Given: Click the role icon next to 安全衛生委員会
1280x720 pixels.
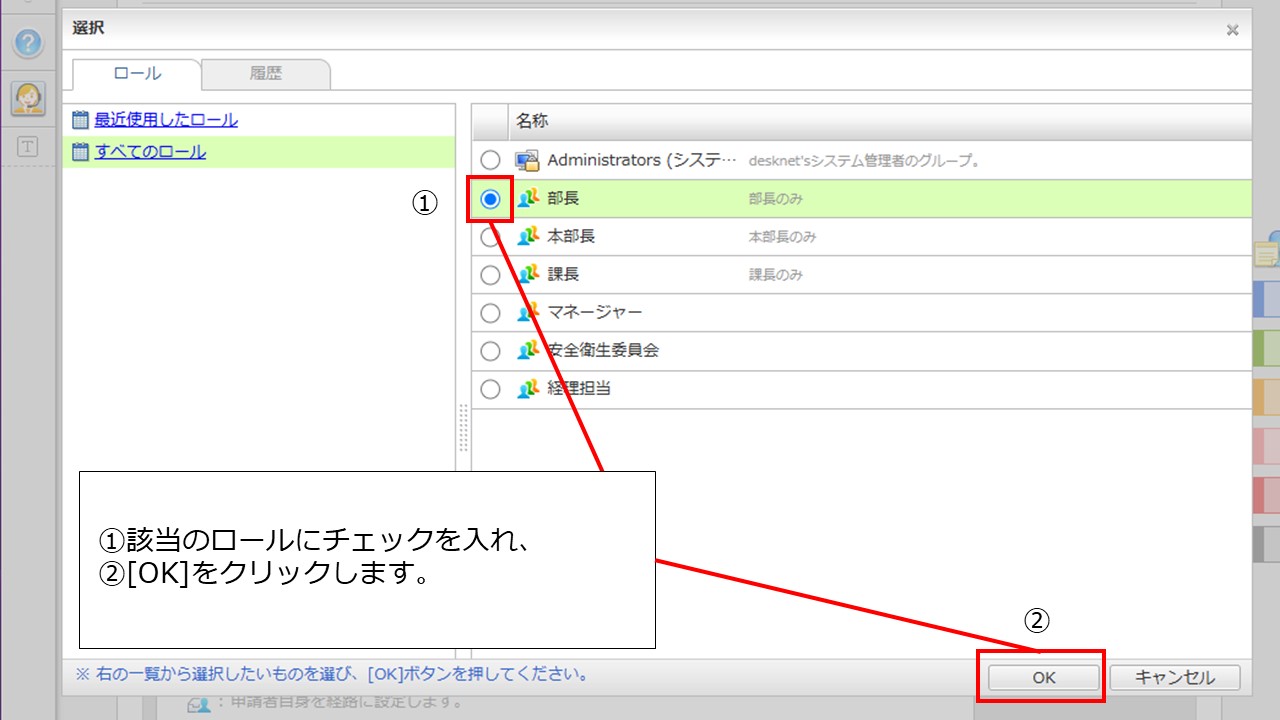Looking at the screenshot, I should tap(528, 350).
